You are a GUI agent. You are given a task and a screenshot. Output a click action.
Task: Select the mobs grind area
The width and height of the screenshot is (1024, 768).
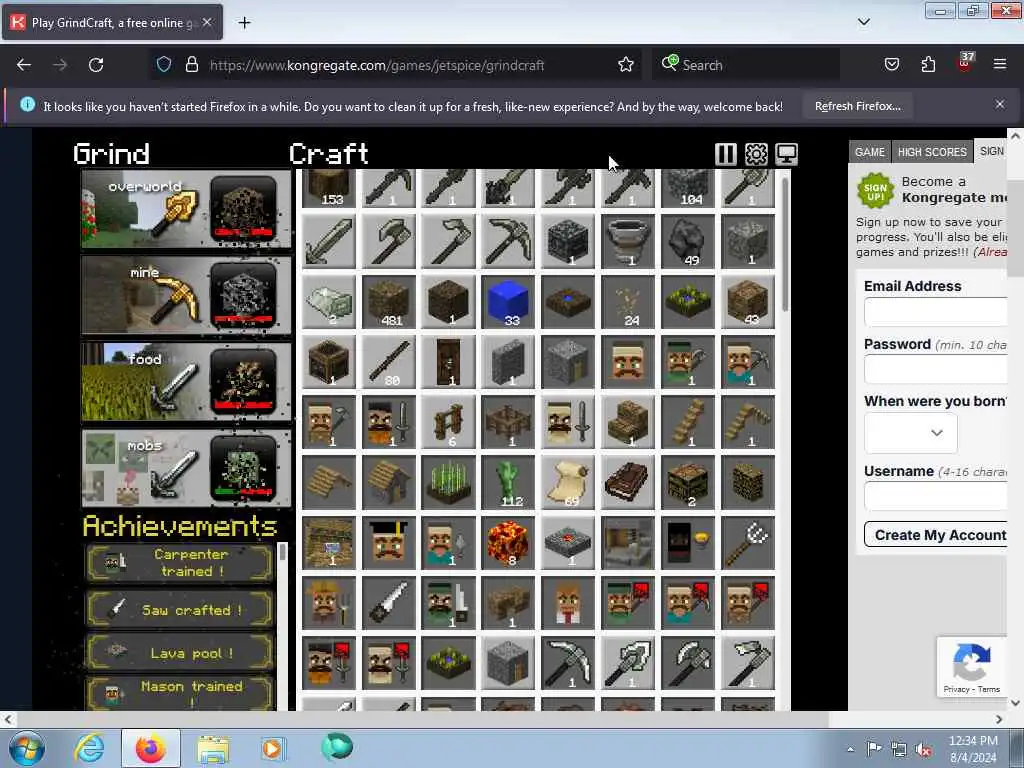186,468
